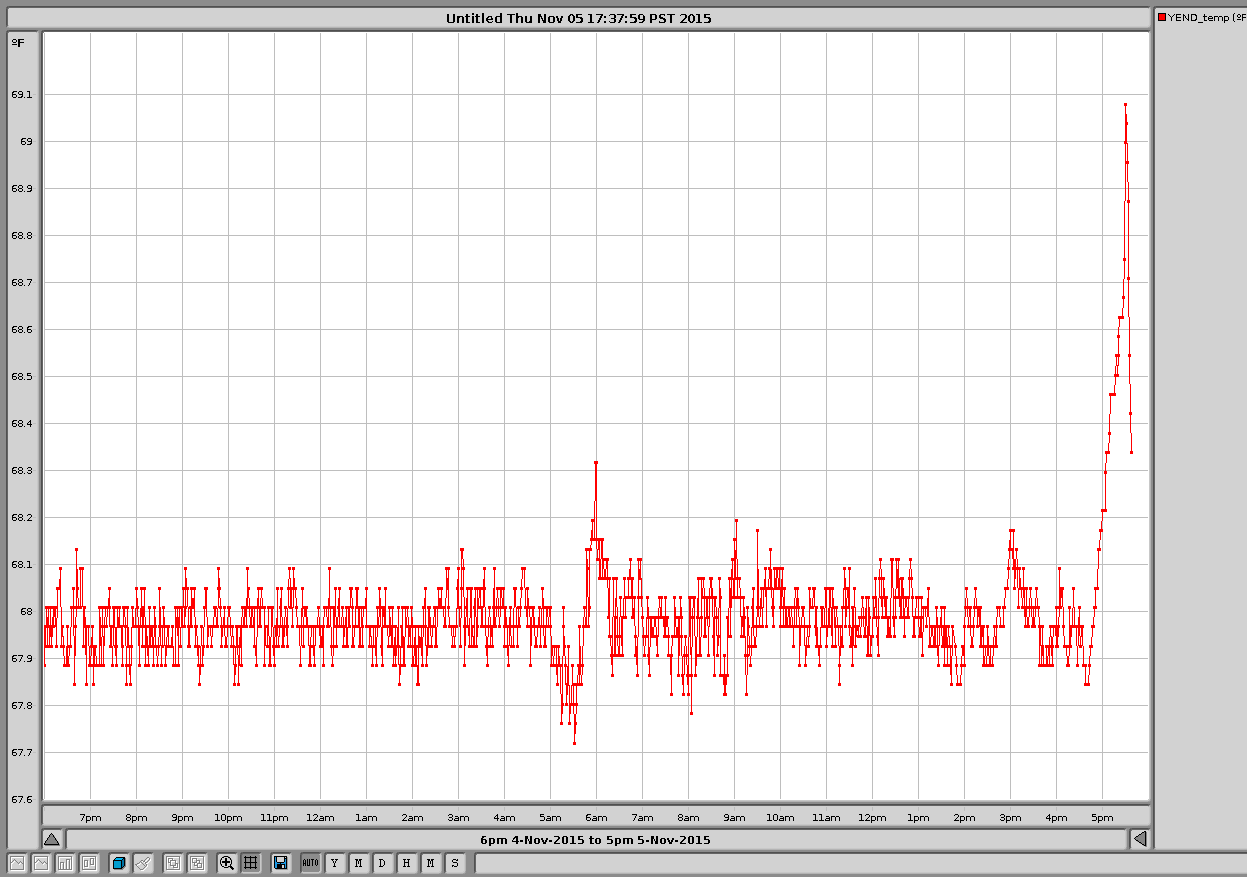Image resolution: width=1247 pixels, height=877 pixels.
Task: Set time range to D (day)
Action: tap(383, 862)
